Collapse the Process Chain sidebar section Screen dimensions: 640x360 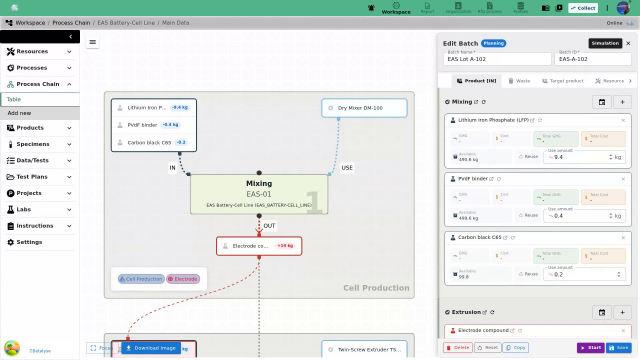click(40, 84)
